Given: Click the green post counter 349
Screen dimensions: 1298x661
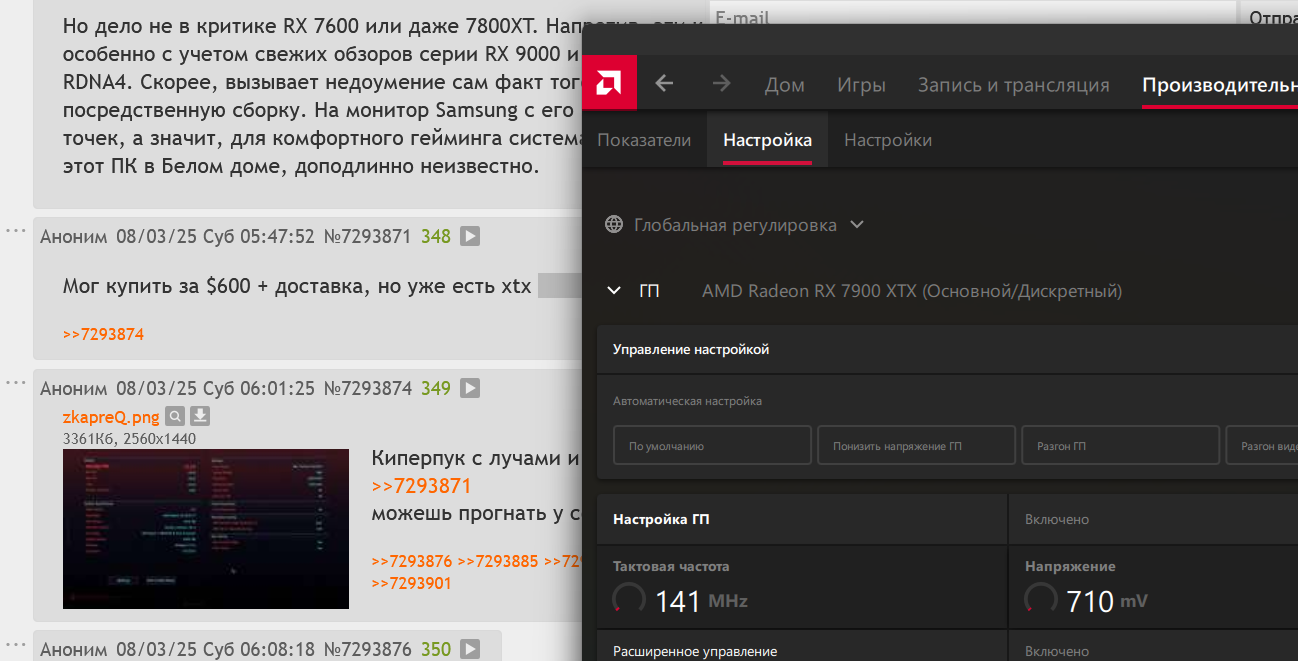Looking at the screenshot, I should coord(436,388).
